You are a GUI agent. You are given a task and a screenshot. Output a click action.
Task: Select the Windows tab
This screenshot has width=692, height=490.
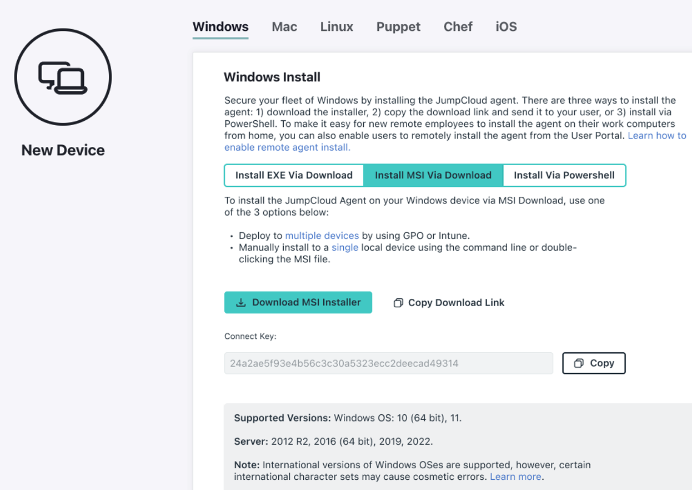tap(220, 27)
